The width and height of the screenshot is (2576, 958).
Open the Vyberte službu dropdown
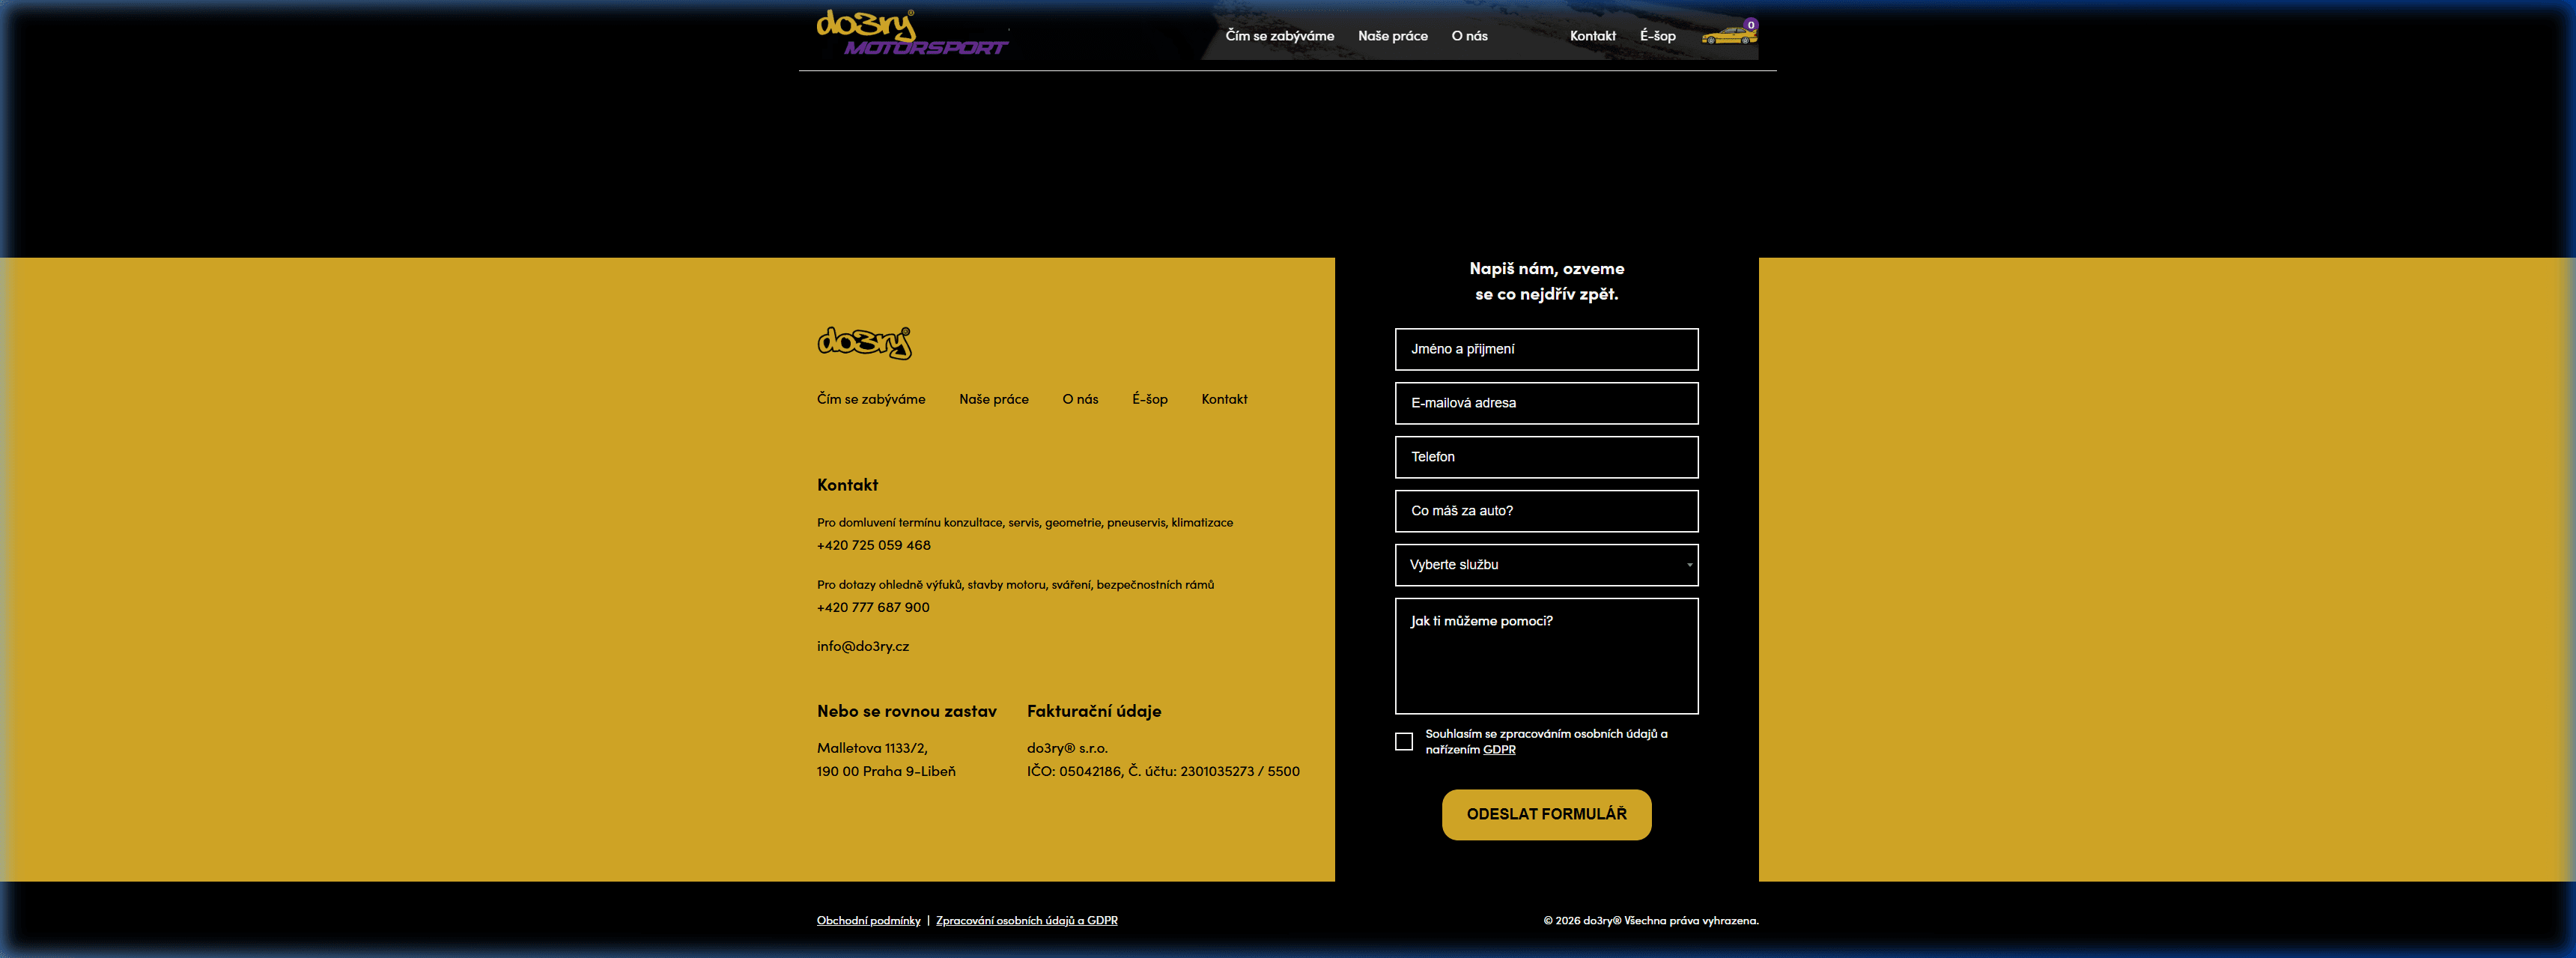coord(1545,565)
